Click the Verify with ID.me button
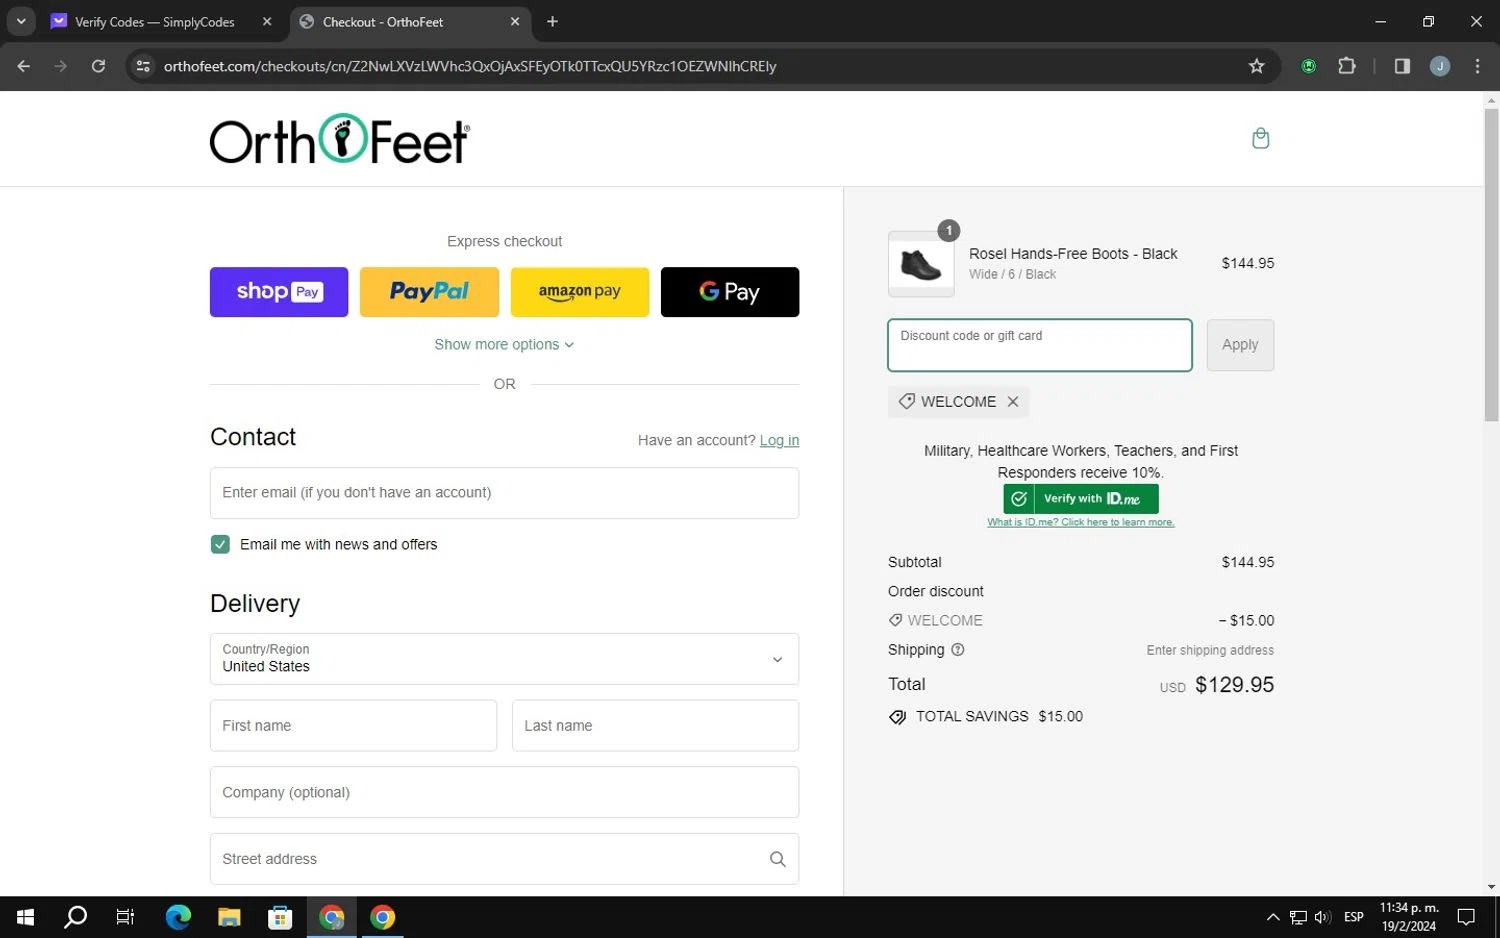This screenshot has width=1500, height=938. [1081, 498]
